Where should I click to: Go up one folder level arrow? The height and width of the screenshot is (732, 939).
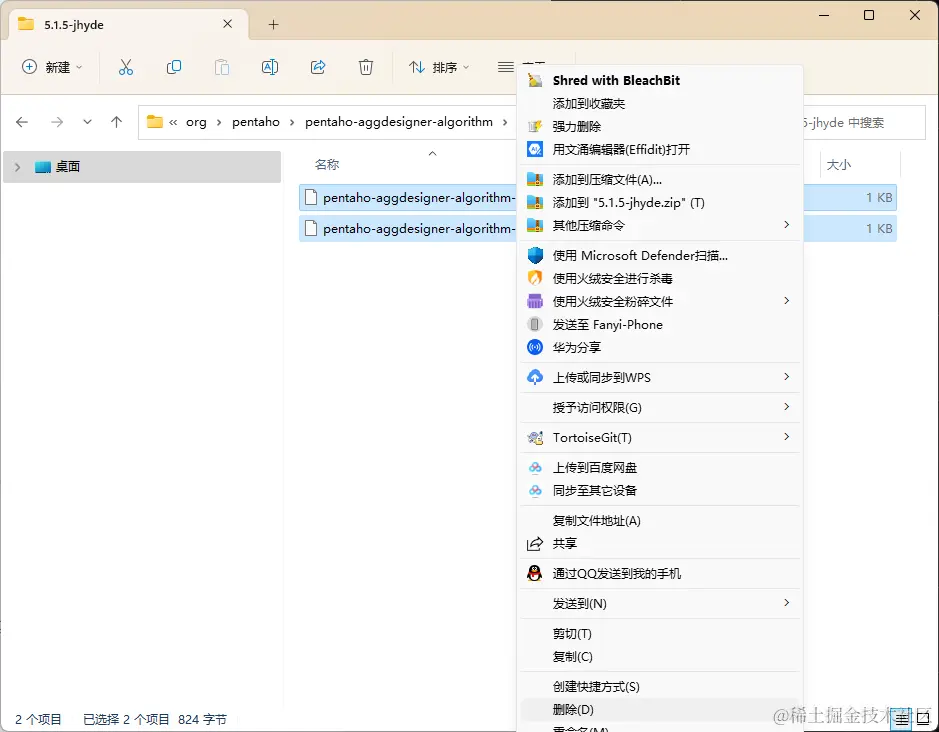tap(116, 122)
